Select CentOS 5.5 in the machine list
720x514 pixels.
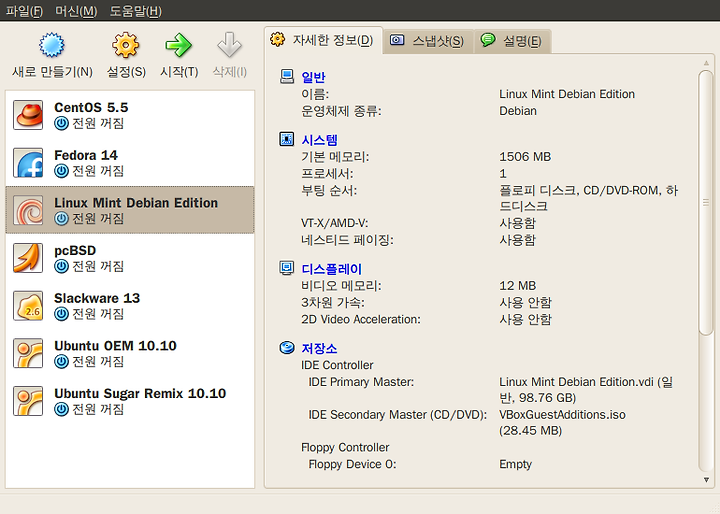pyautogui.click(x=130, y=115)
